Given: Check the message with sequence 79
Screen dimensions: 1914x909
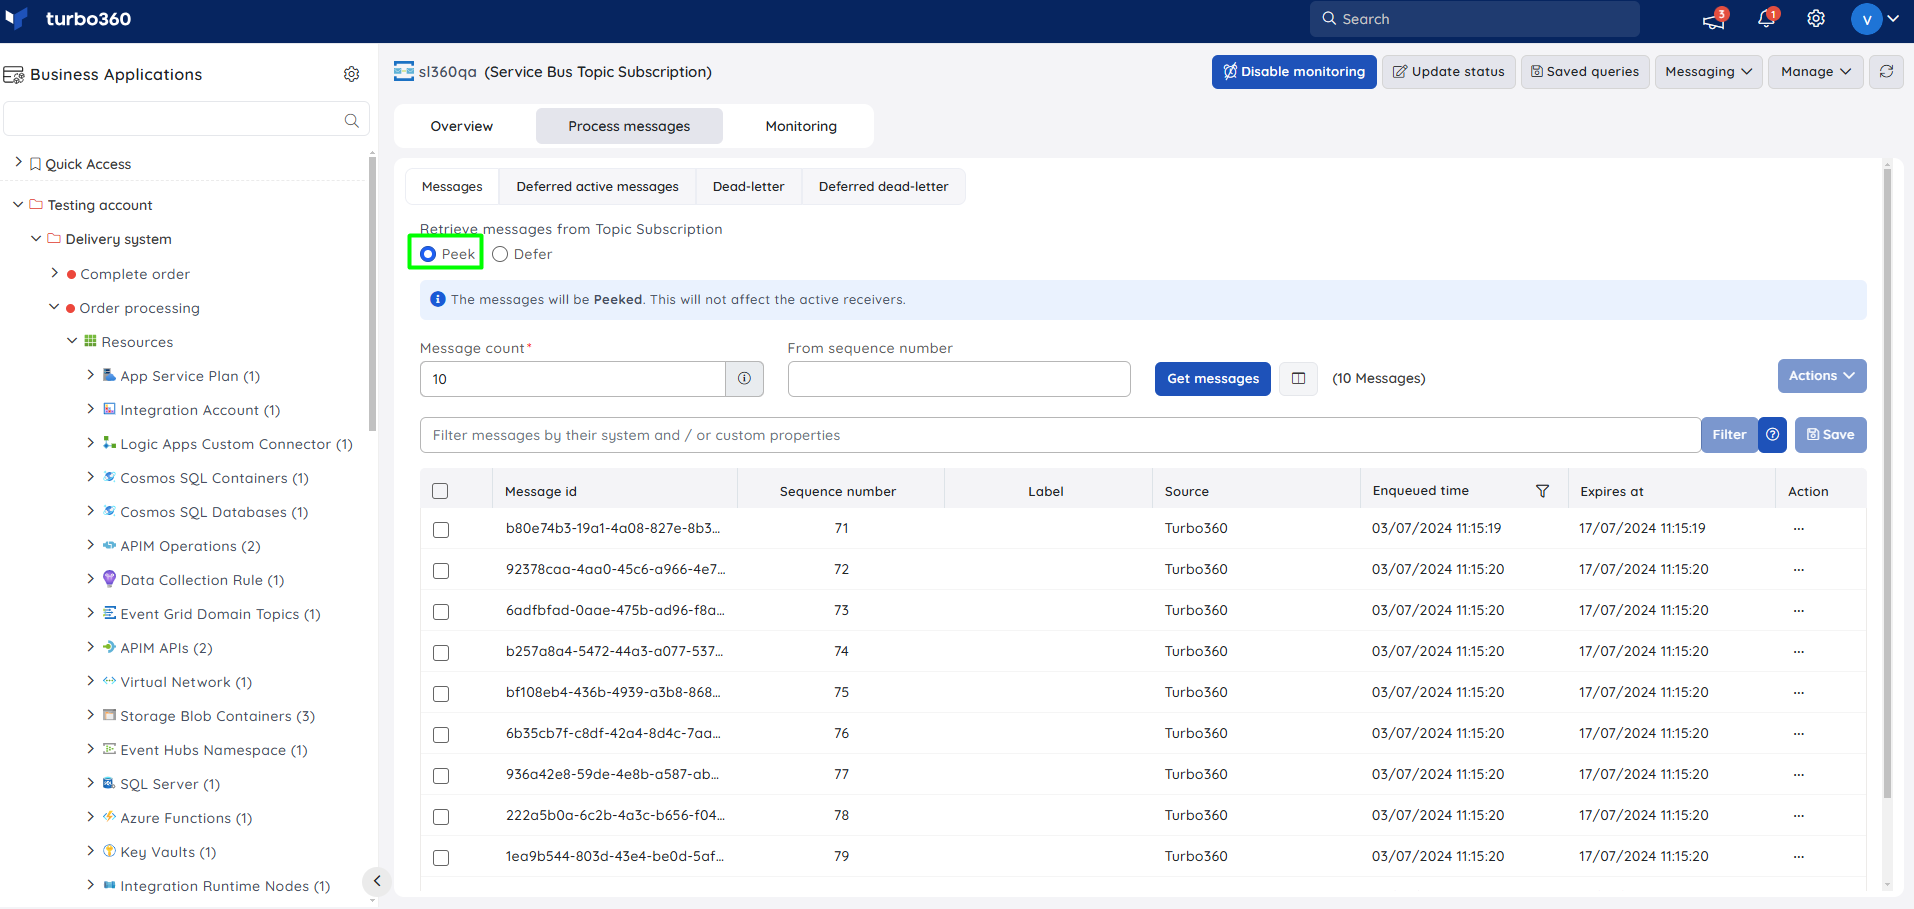Looking at the screenshot, I should (x=441, y=858).
